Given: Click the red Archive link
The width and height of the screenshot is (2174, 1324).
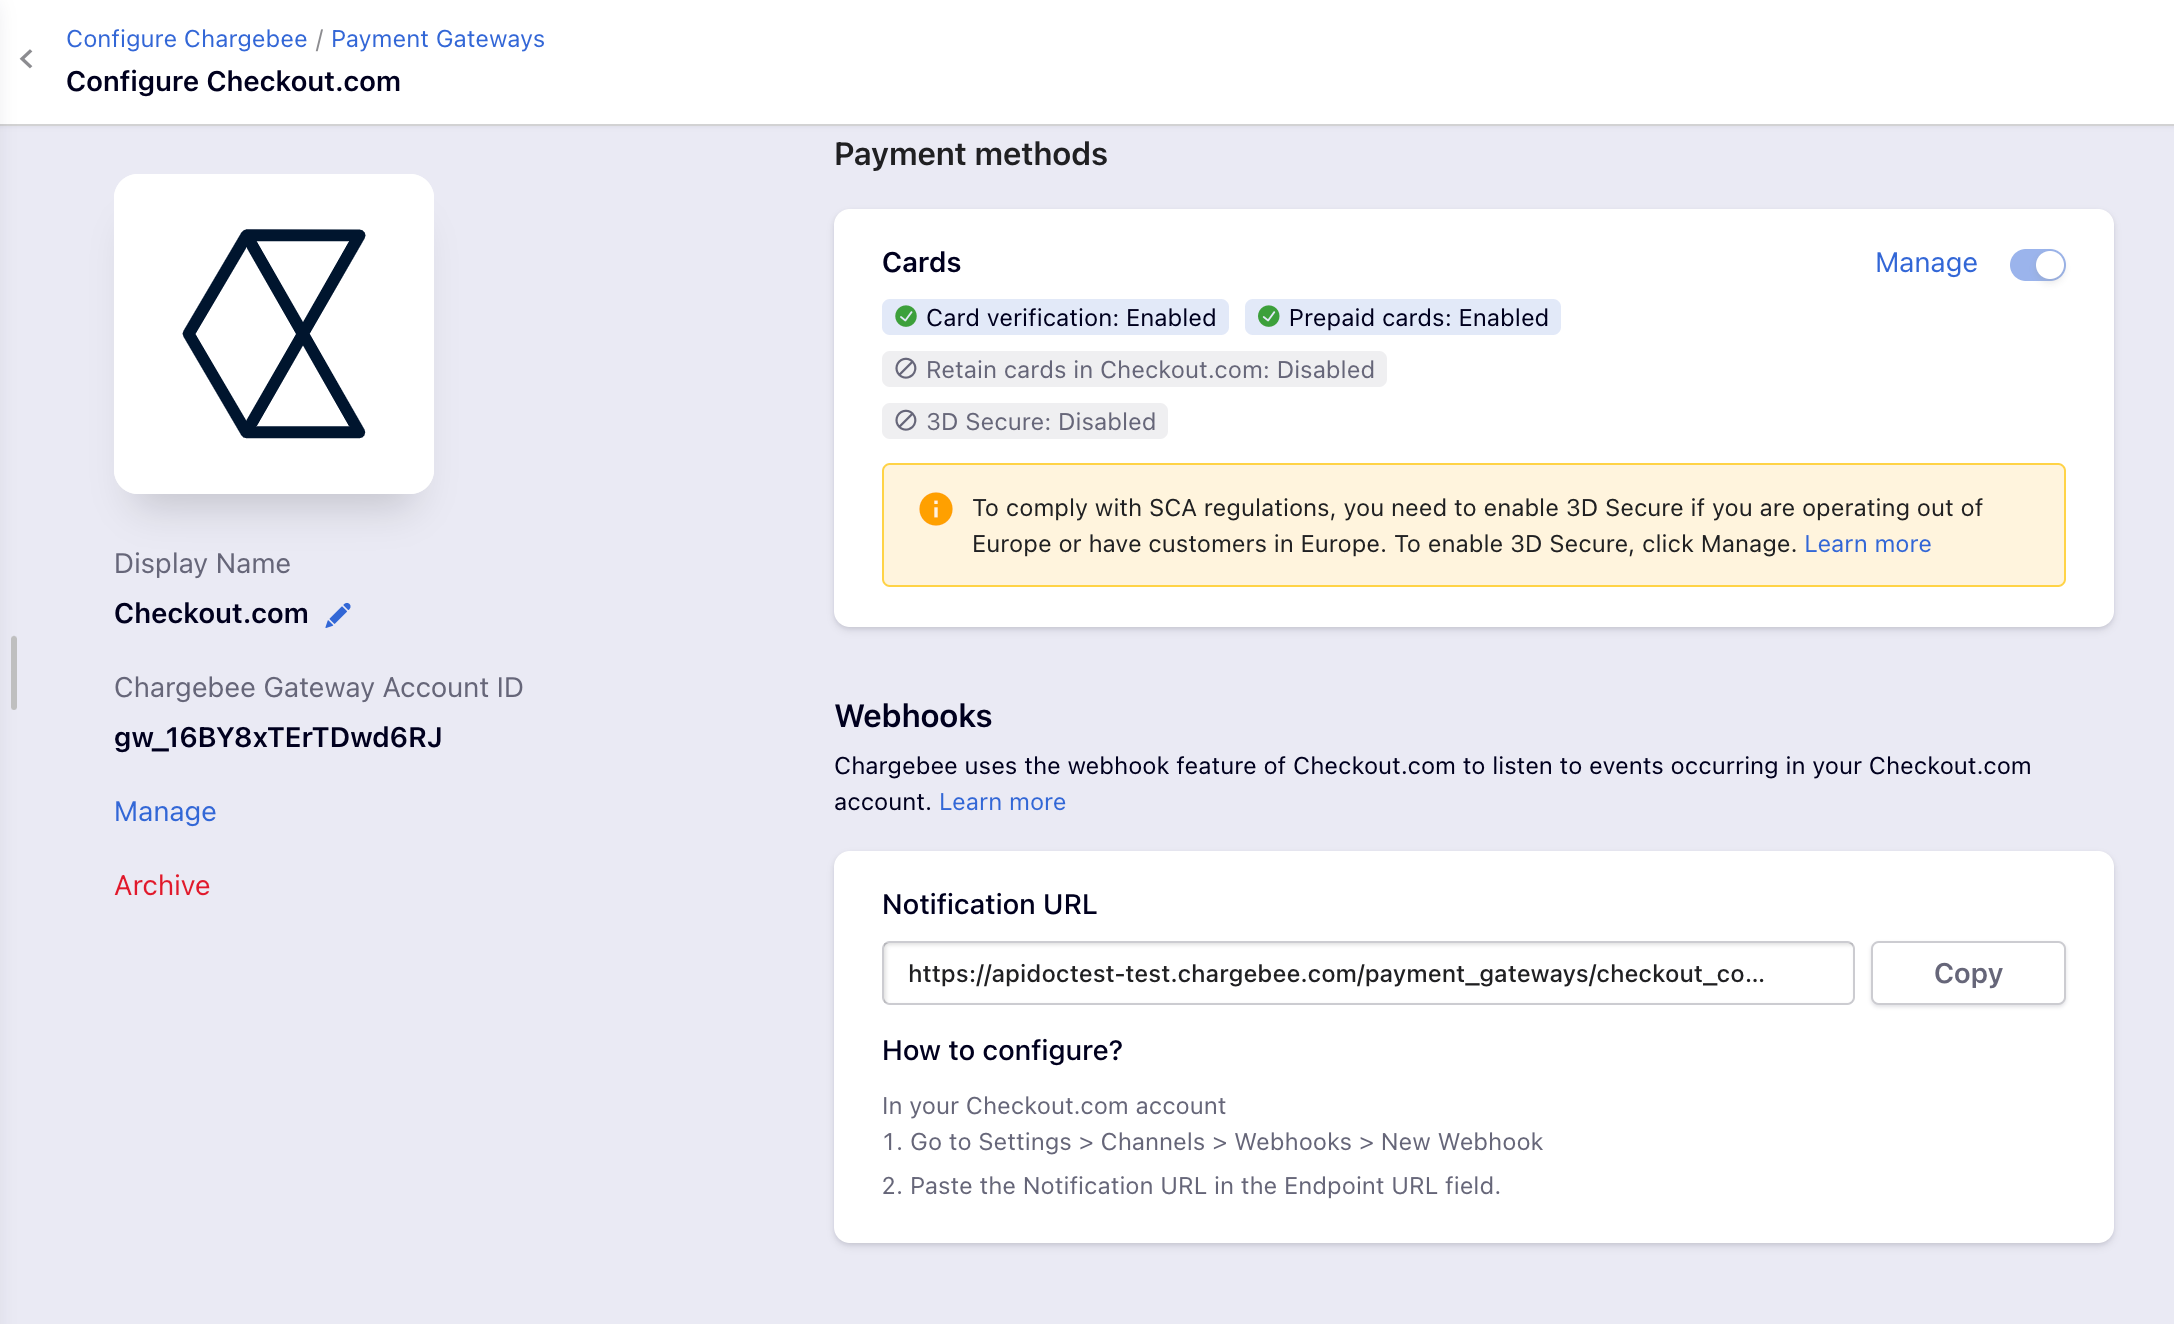Looking at the screenshot, I should click(x=162, y=885).
